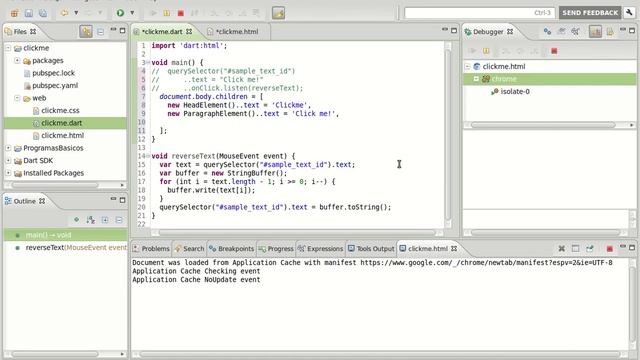Click the Files panel horizontal scrollbar

pyautogui.click(x=55, y=185)
